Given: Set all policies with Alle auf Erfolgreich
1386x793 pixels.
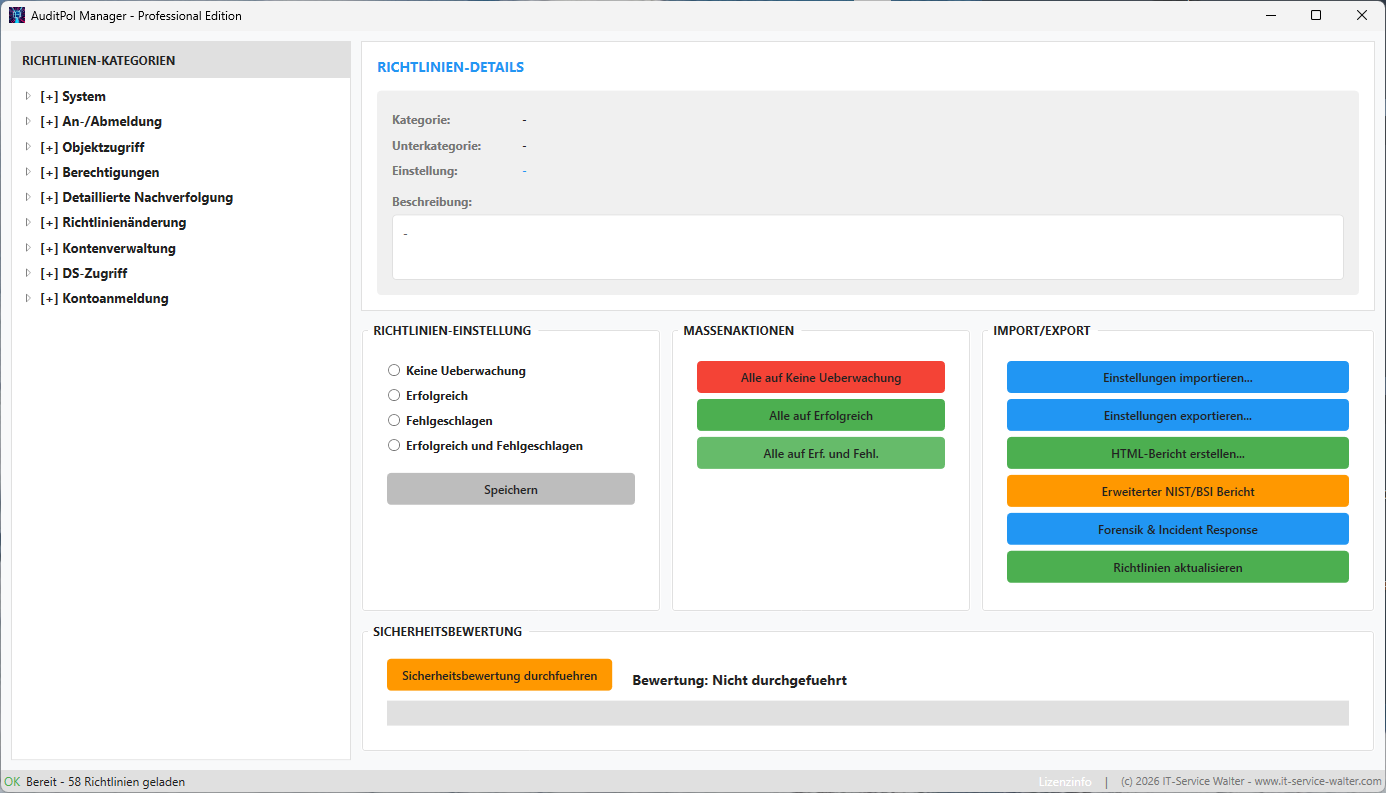Looking at the screenshot, I should coord(820,415).
